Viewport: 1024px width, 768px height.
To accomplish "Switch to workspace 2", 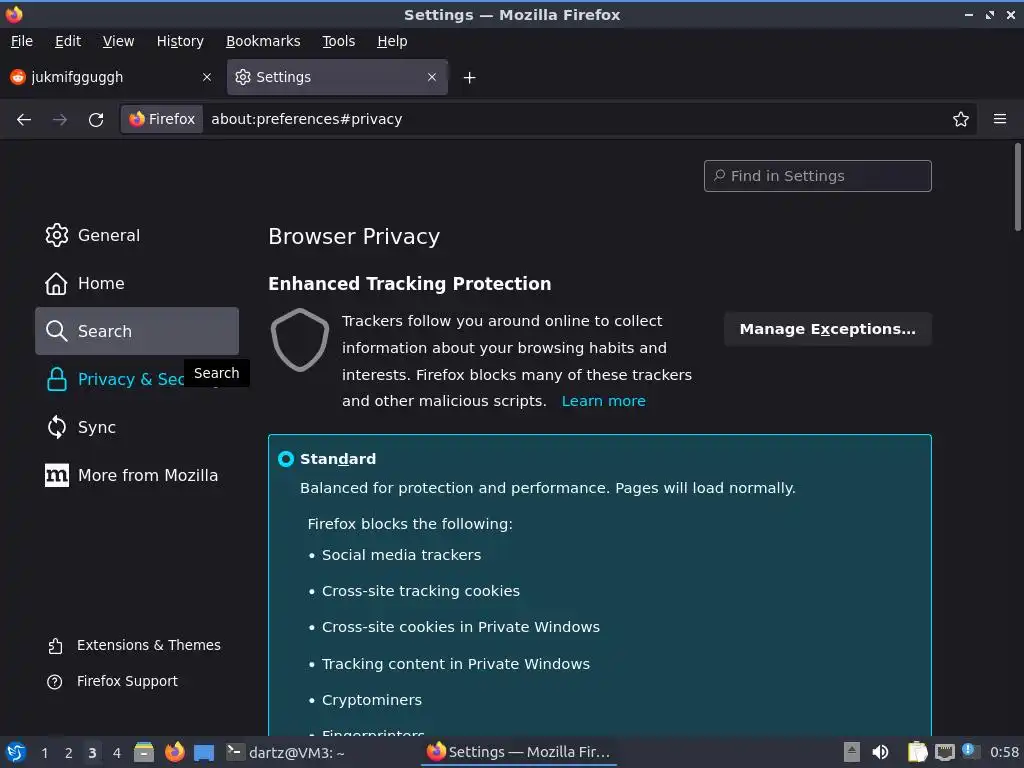I will 68,753.
